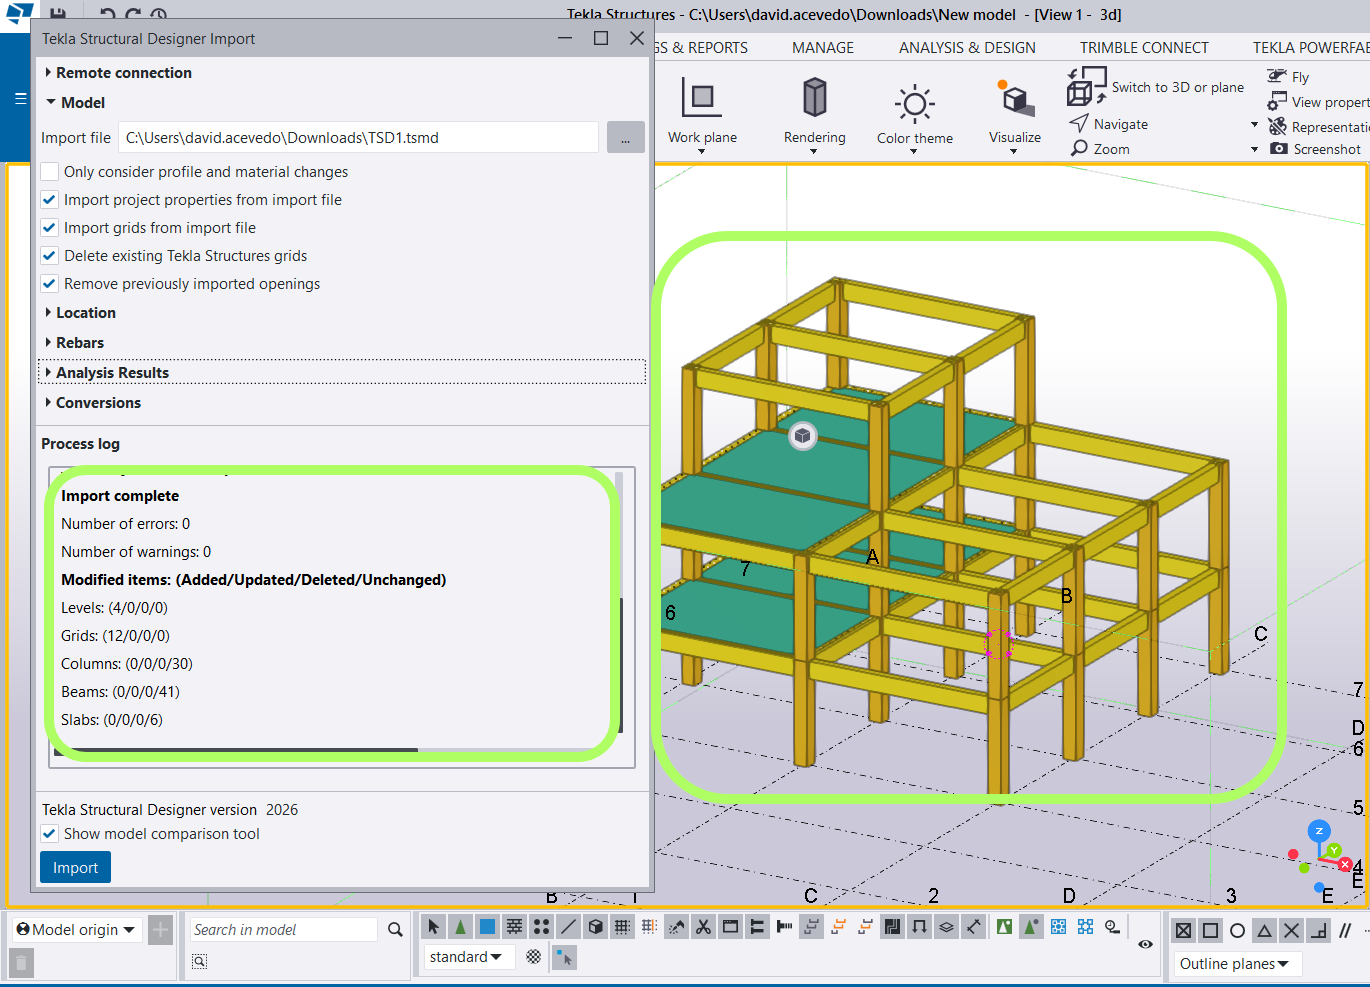This screenshot has width=1370, height=987.
Task: Click the four-dots selection icon
Action: tap(541, 927)
